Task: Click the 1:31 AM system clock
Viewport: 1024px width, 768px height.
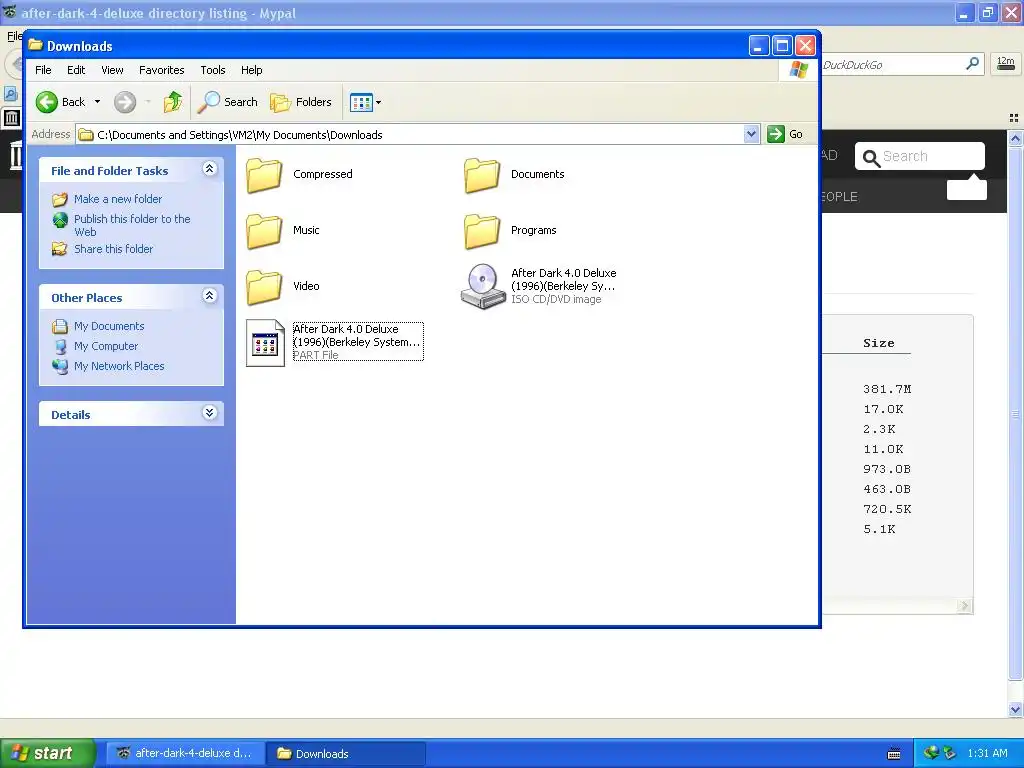Action: pos(987,753)
